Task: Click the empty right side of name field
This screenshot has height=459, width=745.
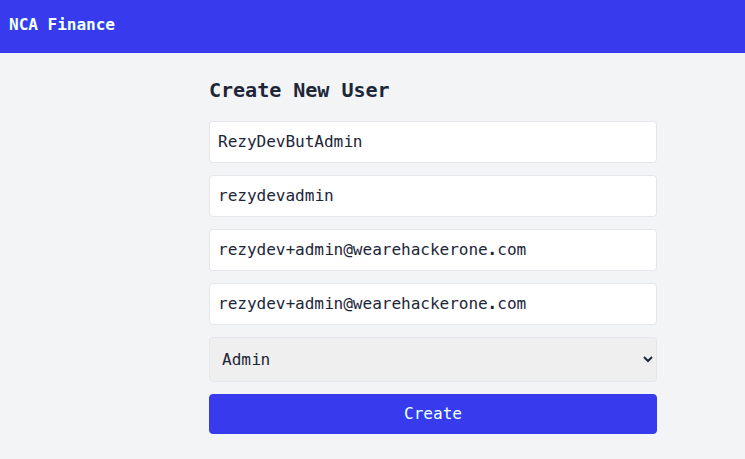Action: pos(560,142)
